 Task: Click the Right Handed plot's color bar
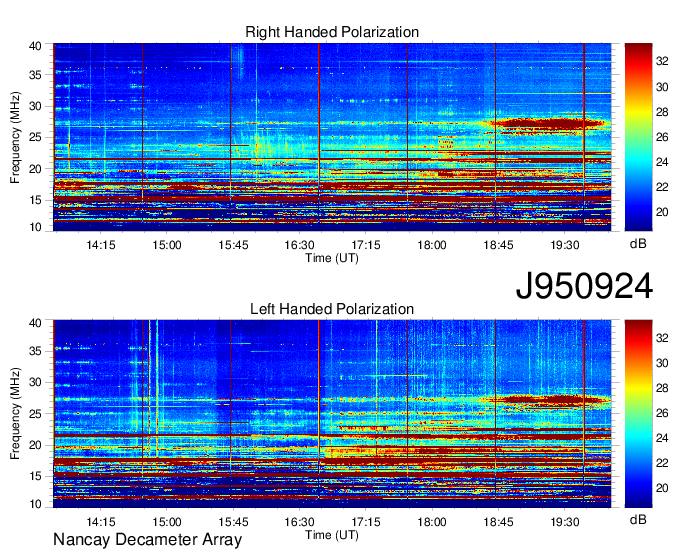tap(638, 137)
